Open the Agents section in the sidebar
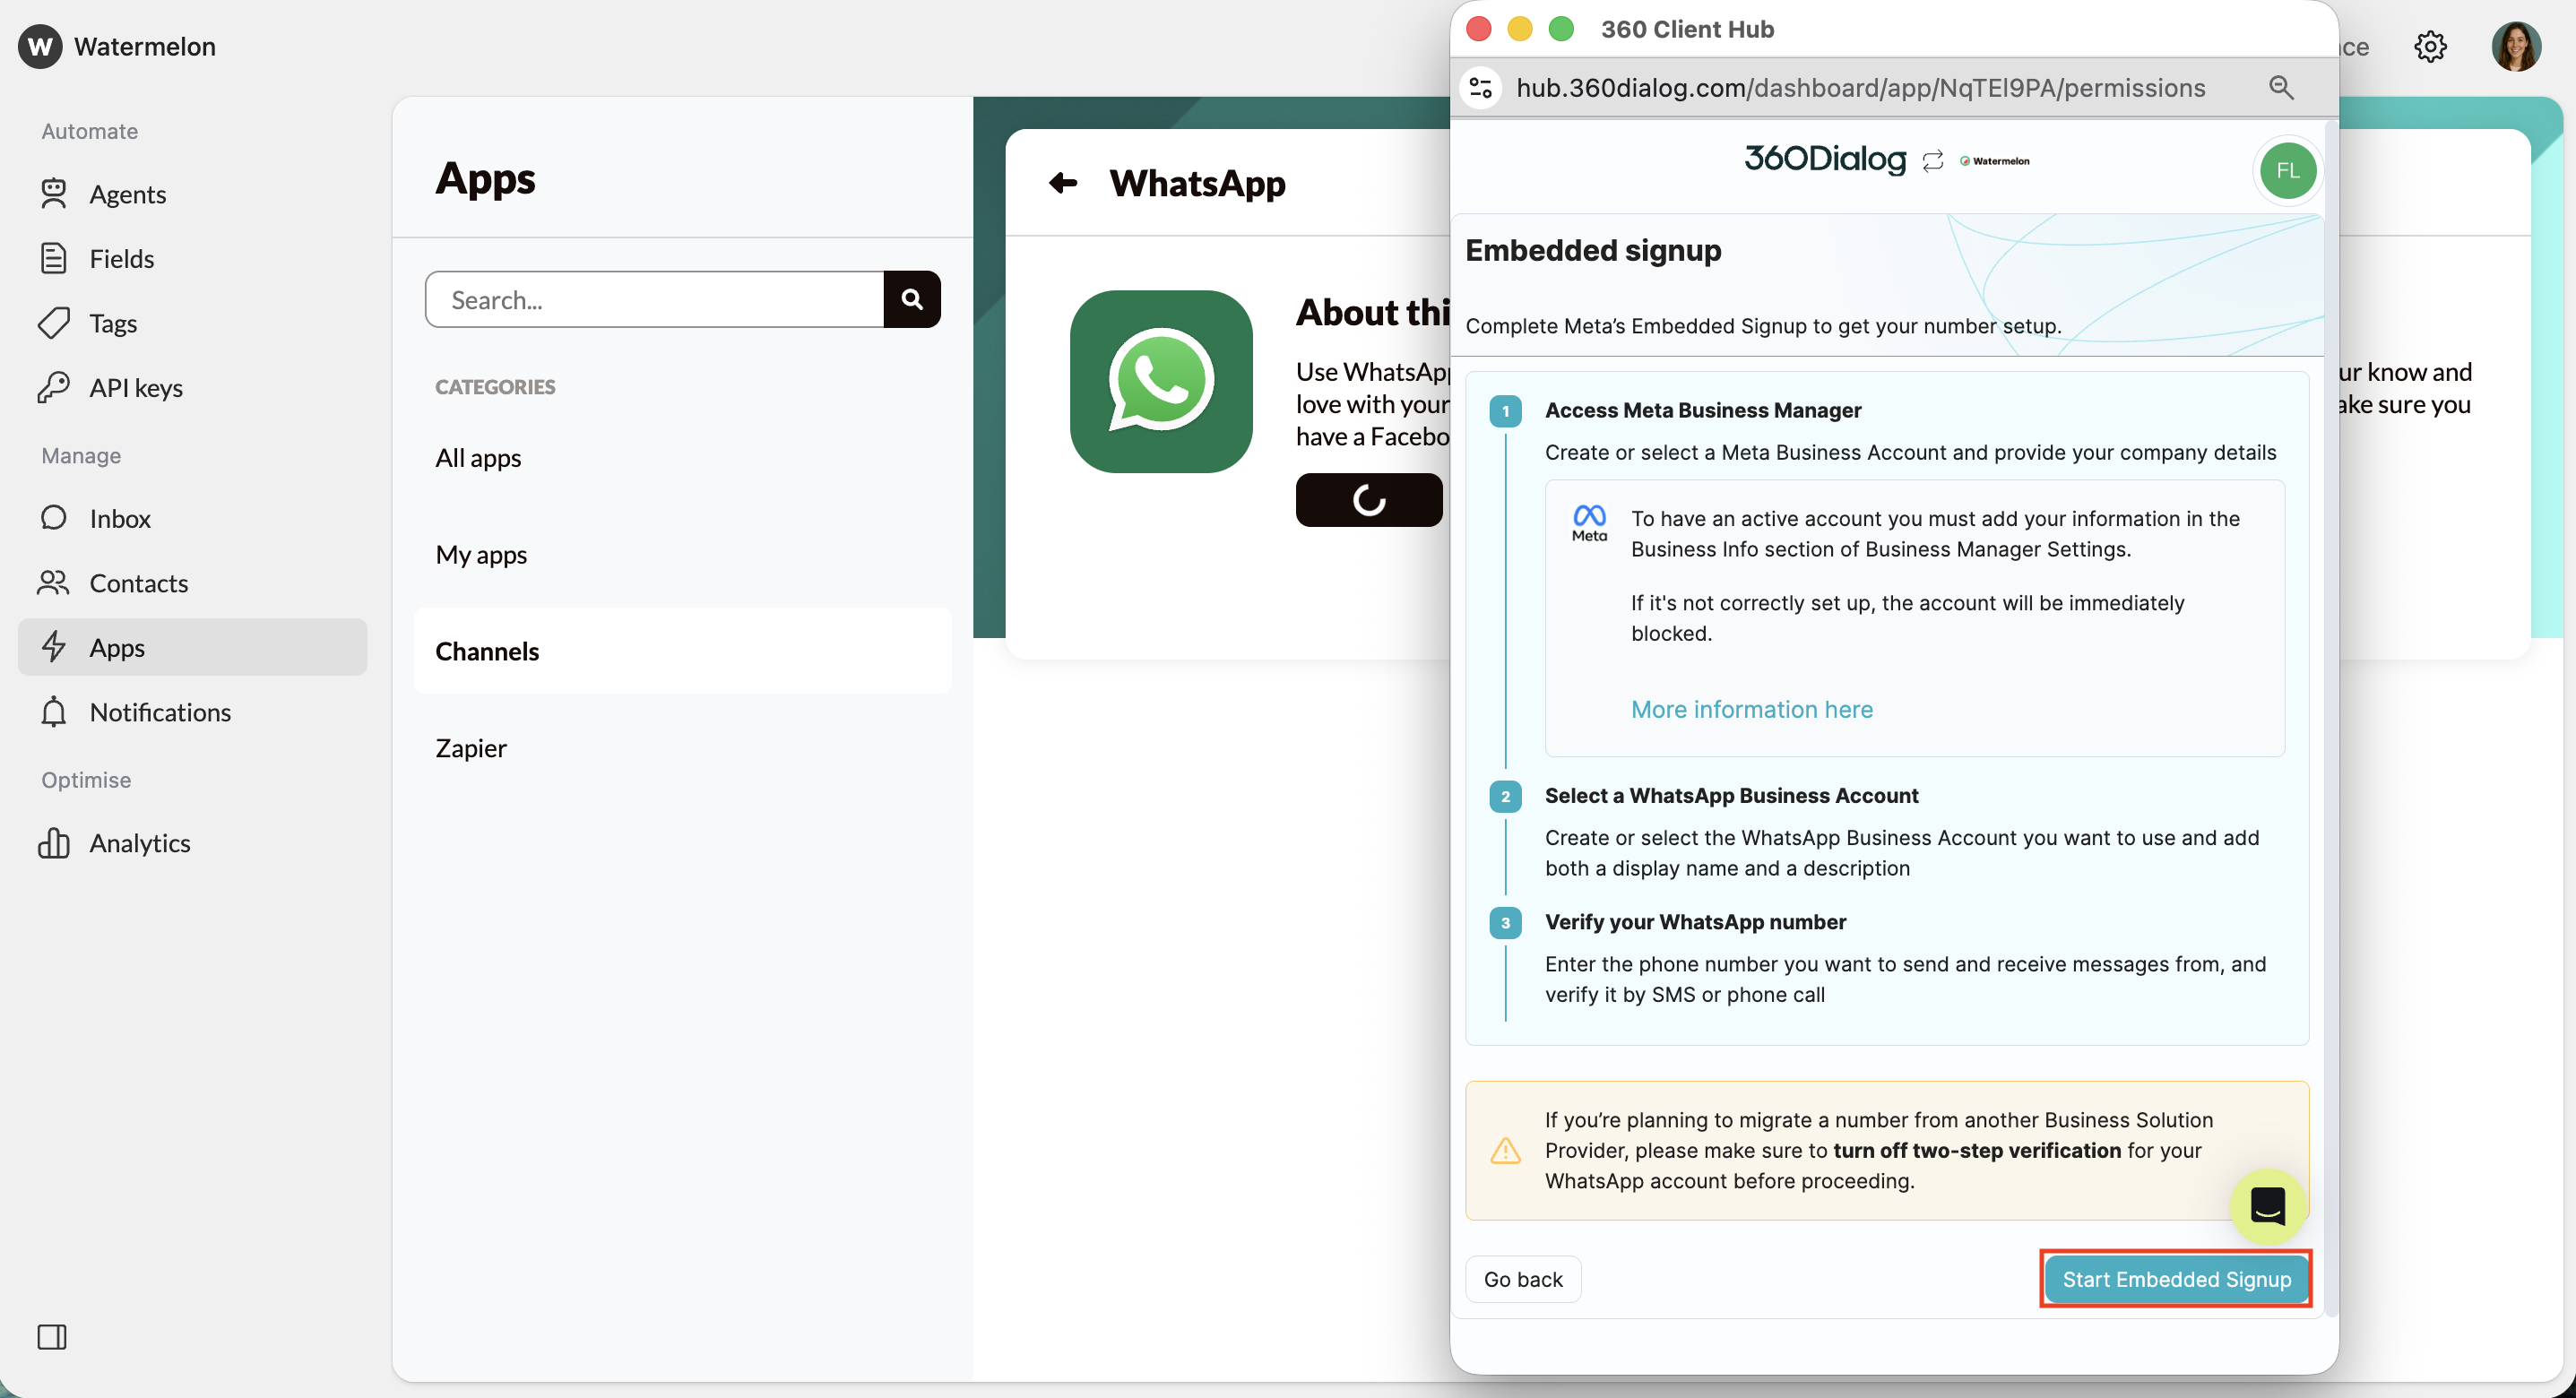 click(128, 194)
